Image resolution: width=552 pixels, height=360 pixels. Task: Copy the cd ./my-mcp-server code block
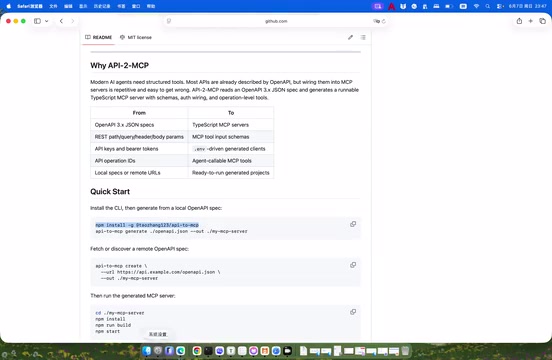coord(353,312)
